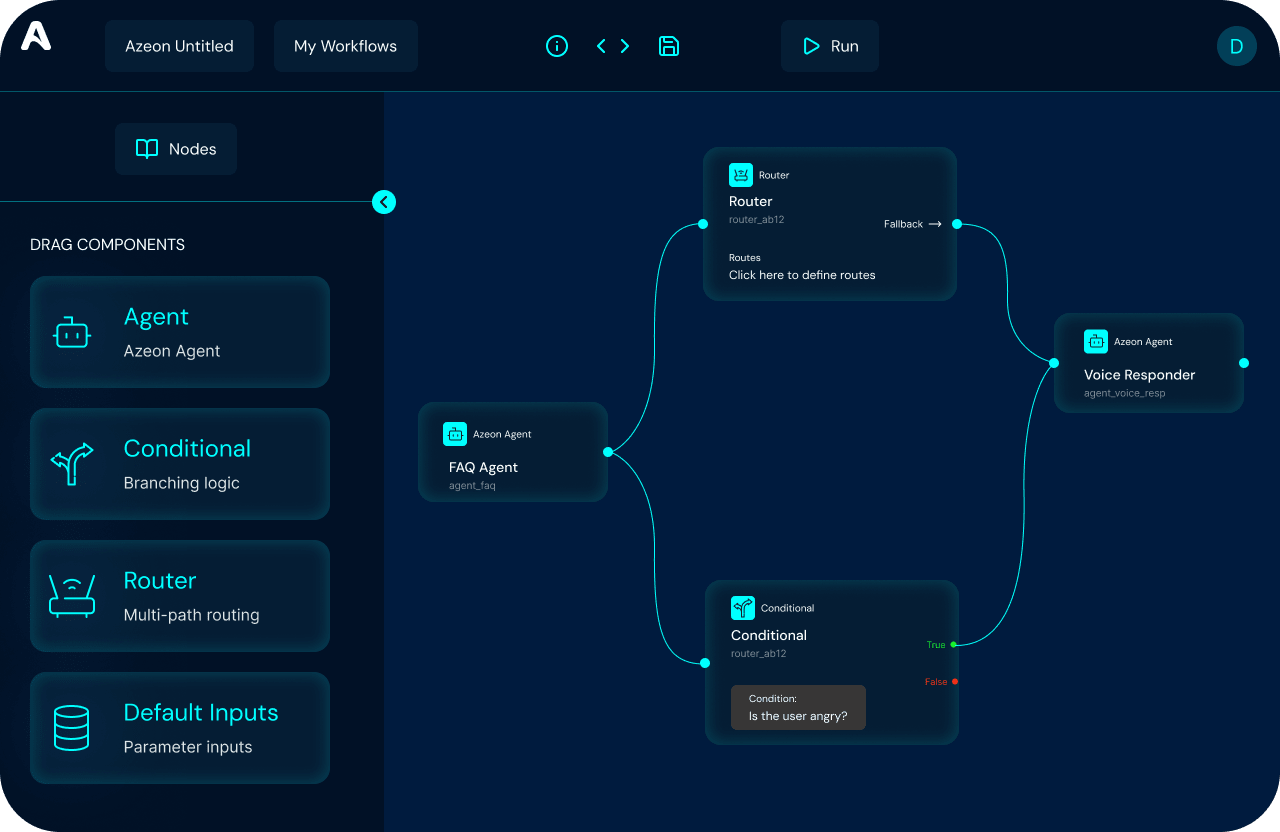Open the info icon in the toolbar
Image resolution: width=1280 pixels, height=832 pixels.
(557, 46)
